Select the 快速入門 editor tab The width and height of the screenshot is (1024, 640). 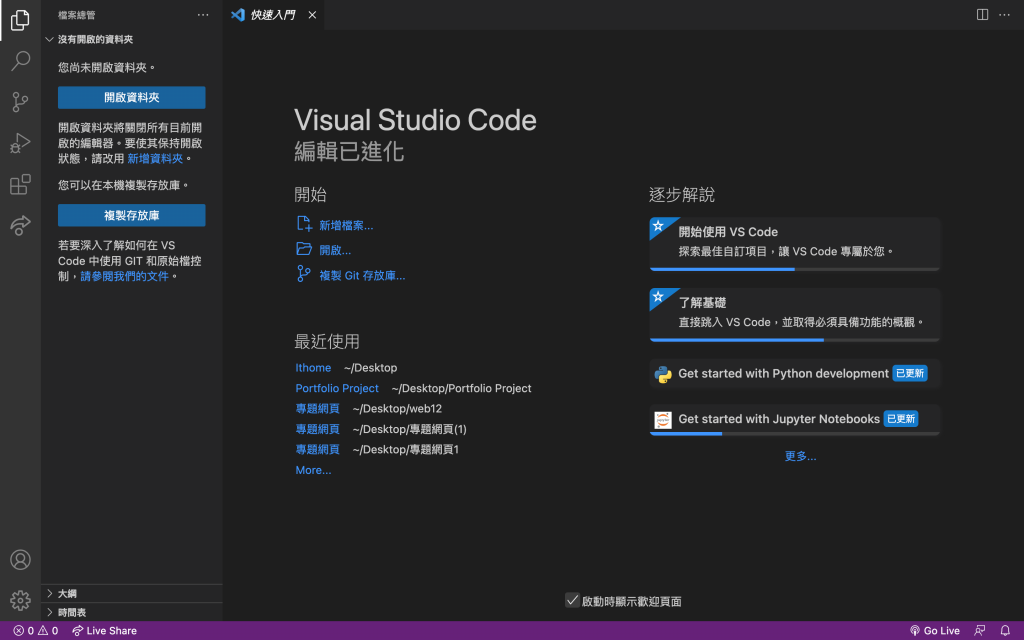pos(272,14)
